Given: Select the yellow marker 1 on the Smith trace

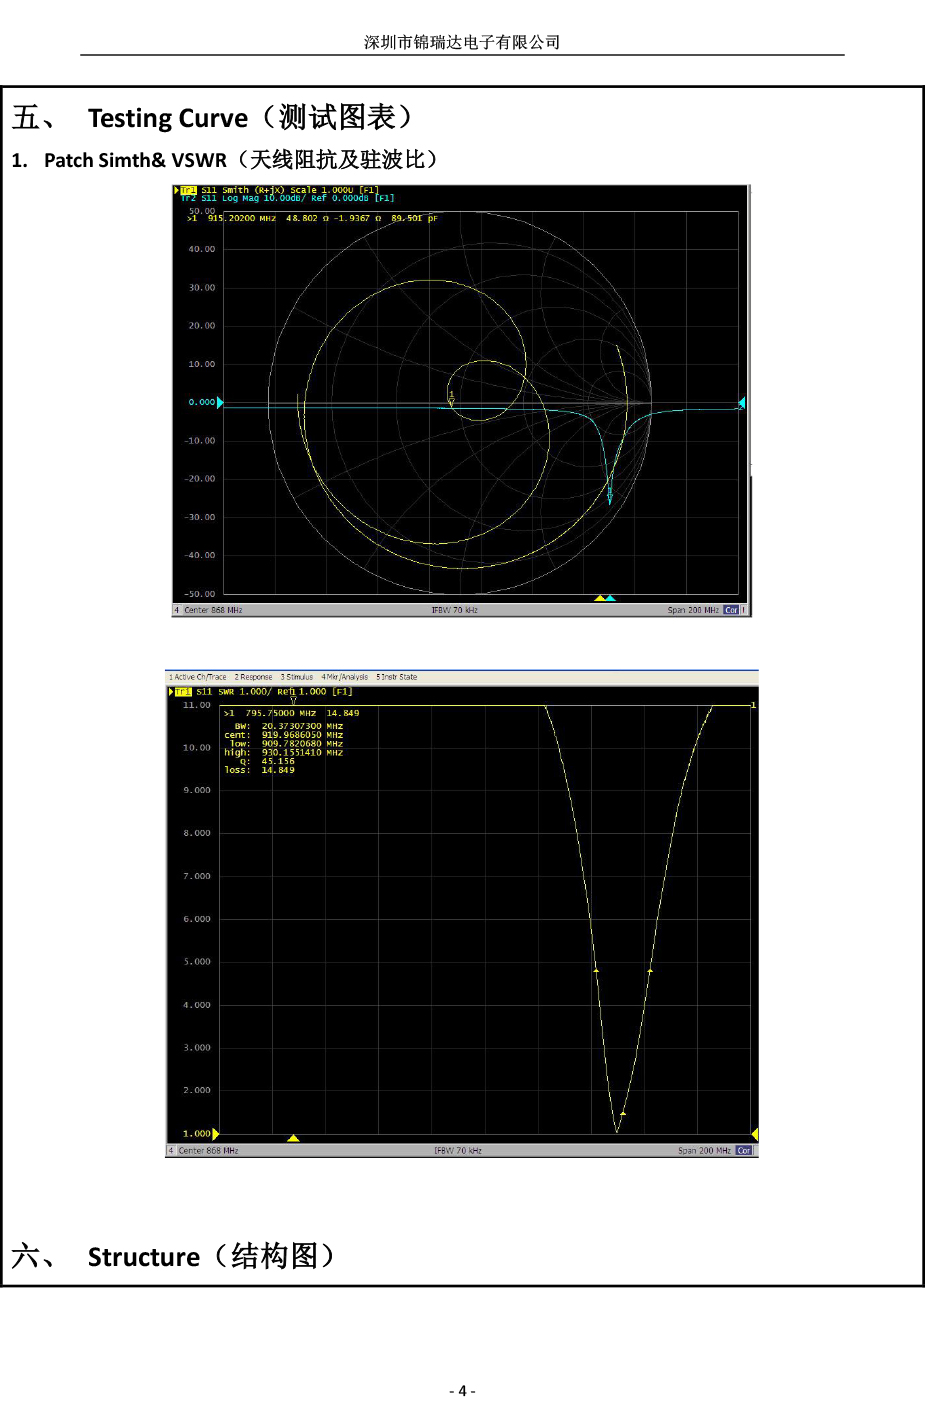Looking at the screenshot, I should (451, 399).
